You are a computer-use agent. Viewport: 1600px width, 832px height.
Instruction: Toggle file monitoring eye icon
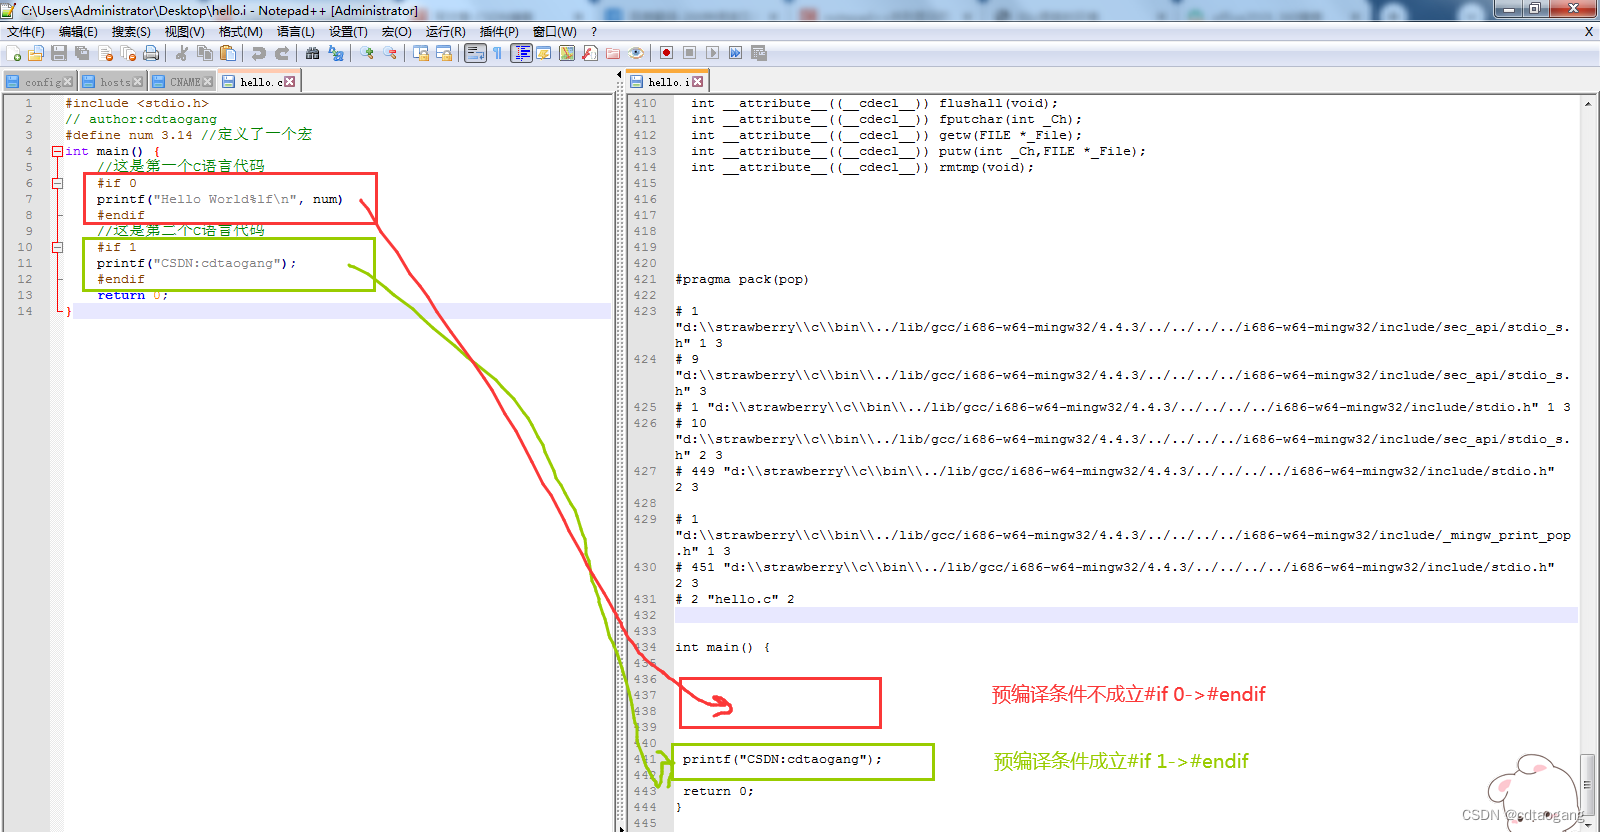[x=636, y=53]
